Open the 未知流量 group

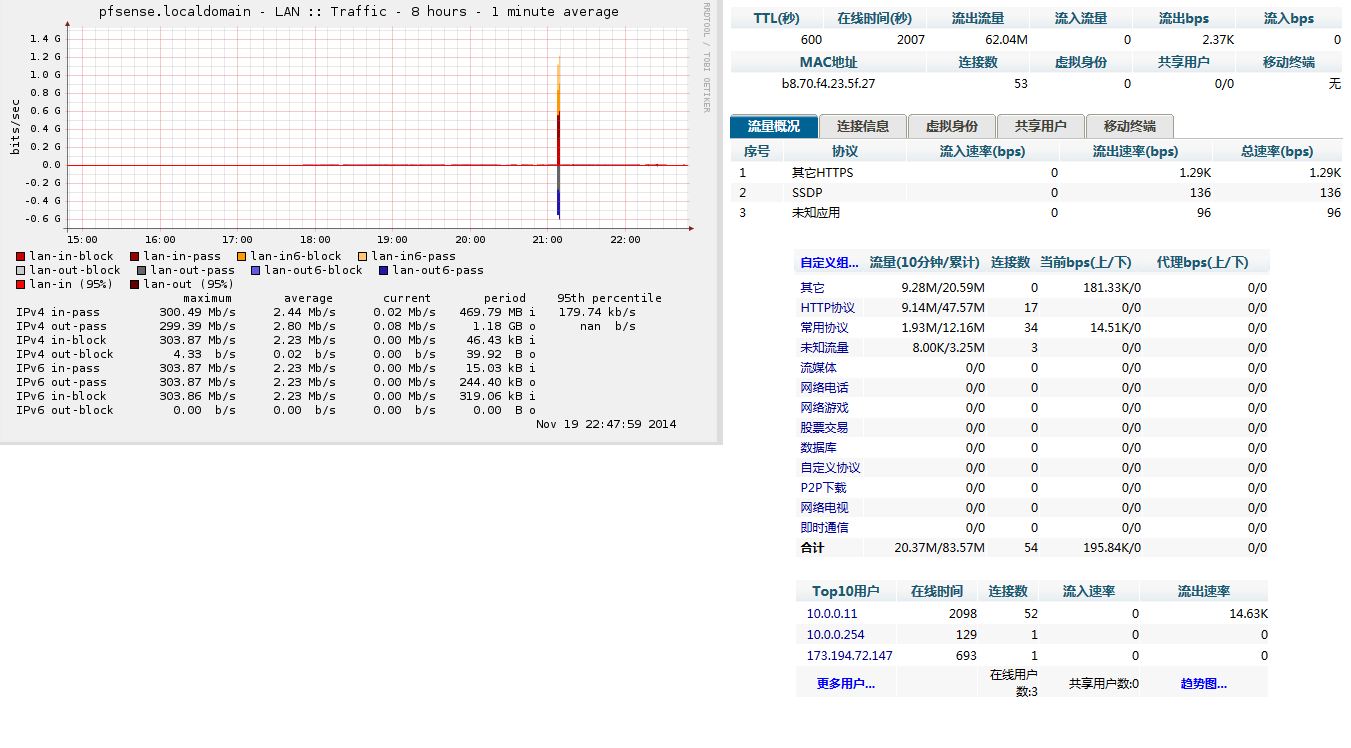pyautogui.click(x=824, y=348)
